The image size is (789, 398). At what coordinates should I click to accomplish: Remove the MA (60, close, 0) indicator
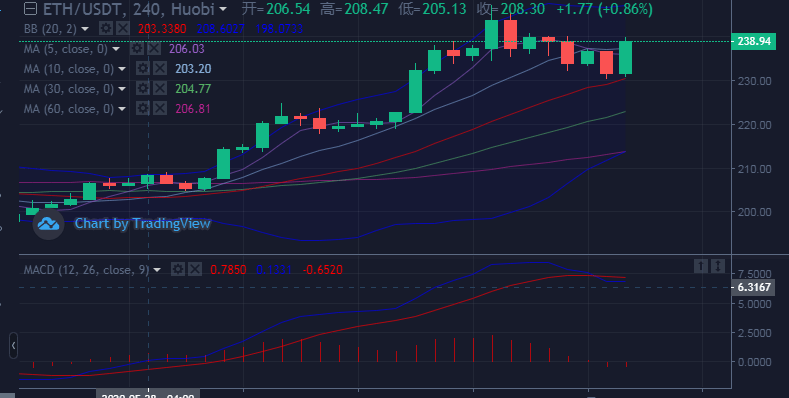point(160,109)
